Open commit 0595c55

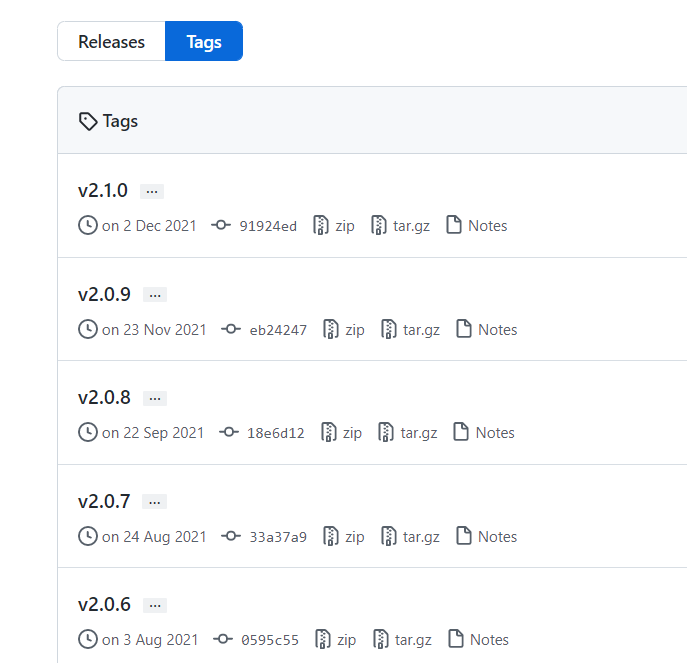click(x=270, y=640)
